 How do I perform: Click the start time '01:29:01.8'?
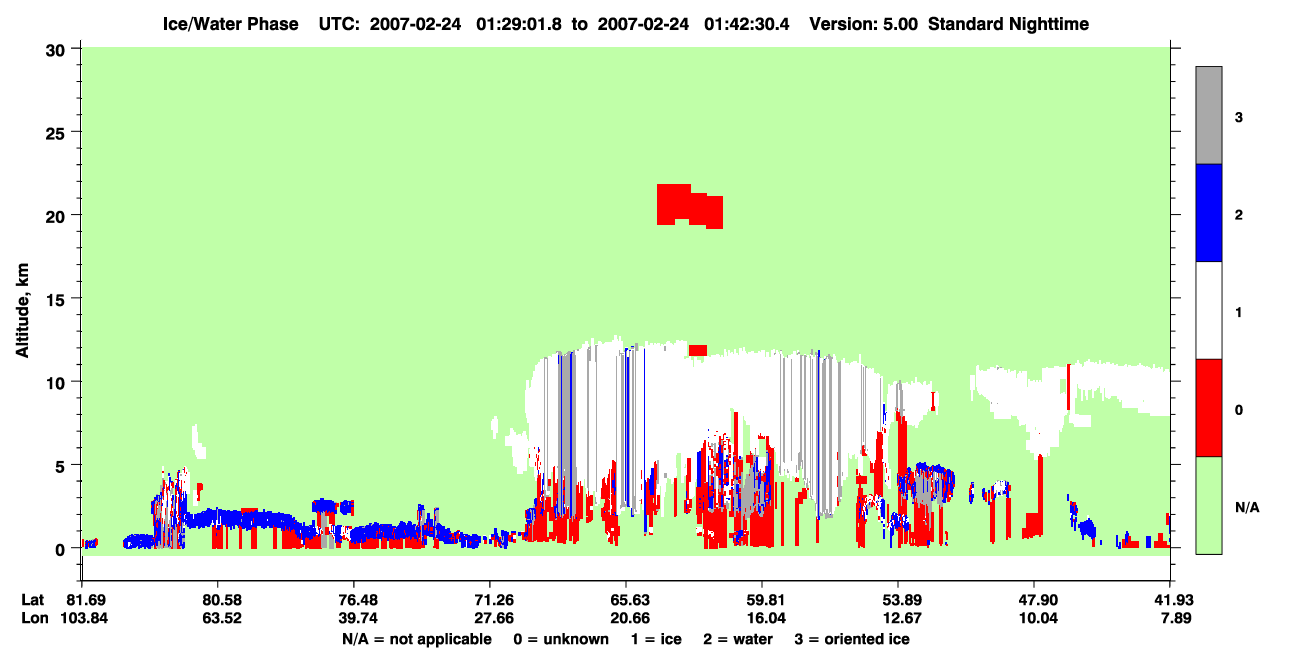[x=519, y=23]
